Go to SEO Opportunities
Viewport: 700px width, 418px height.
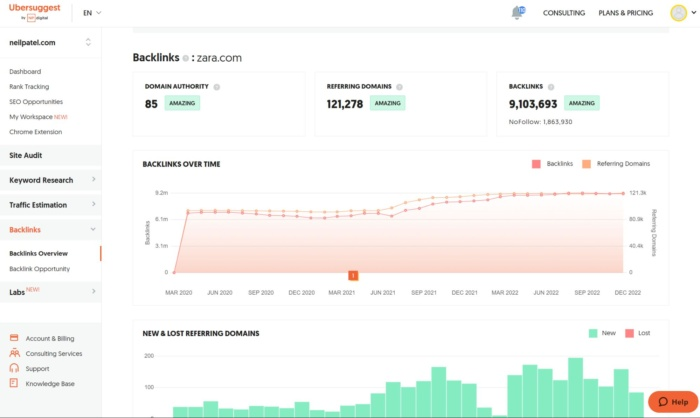pyautogui.click(x=36, y=102)
